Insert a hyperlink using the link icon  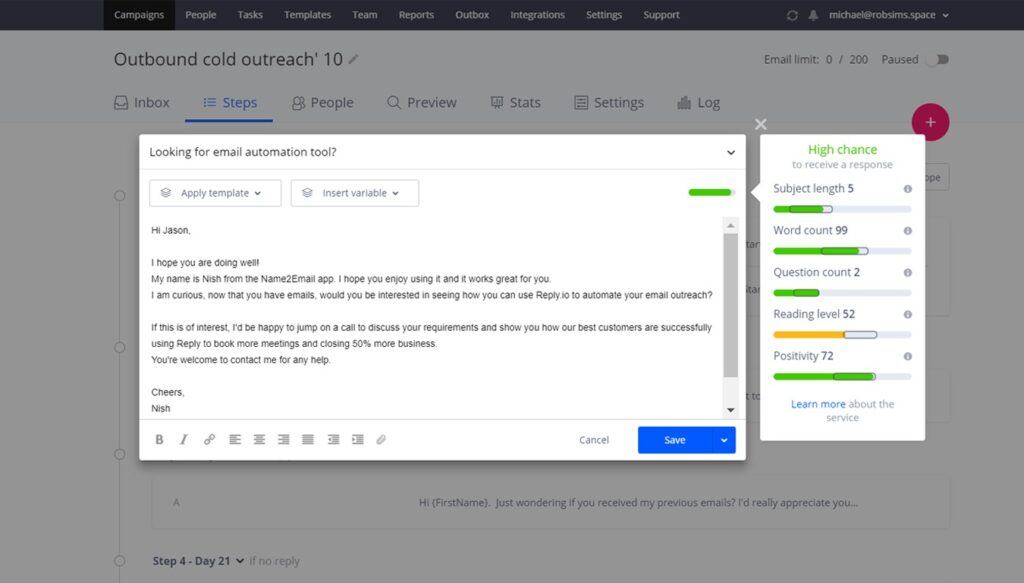pos(209,439)
